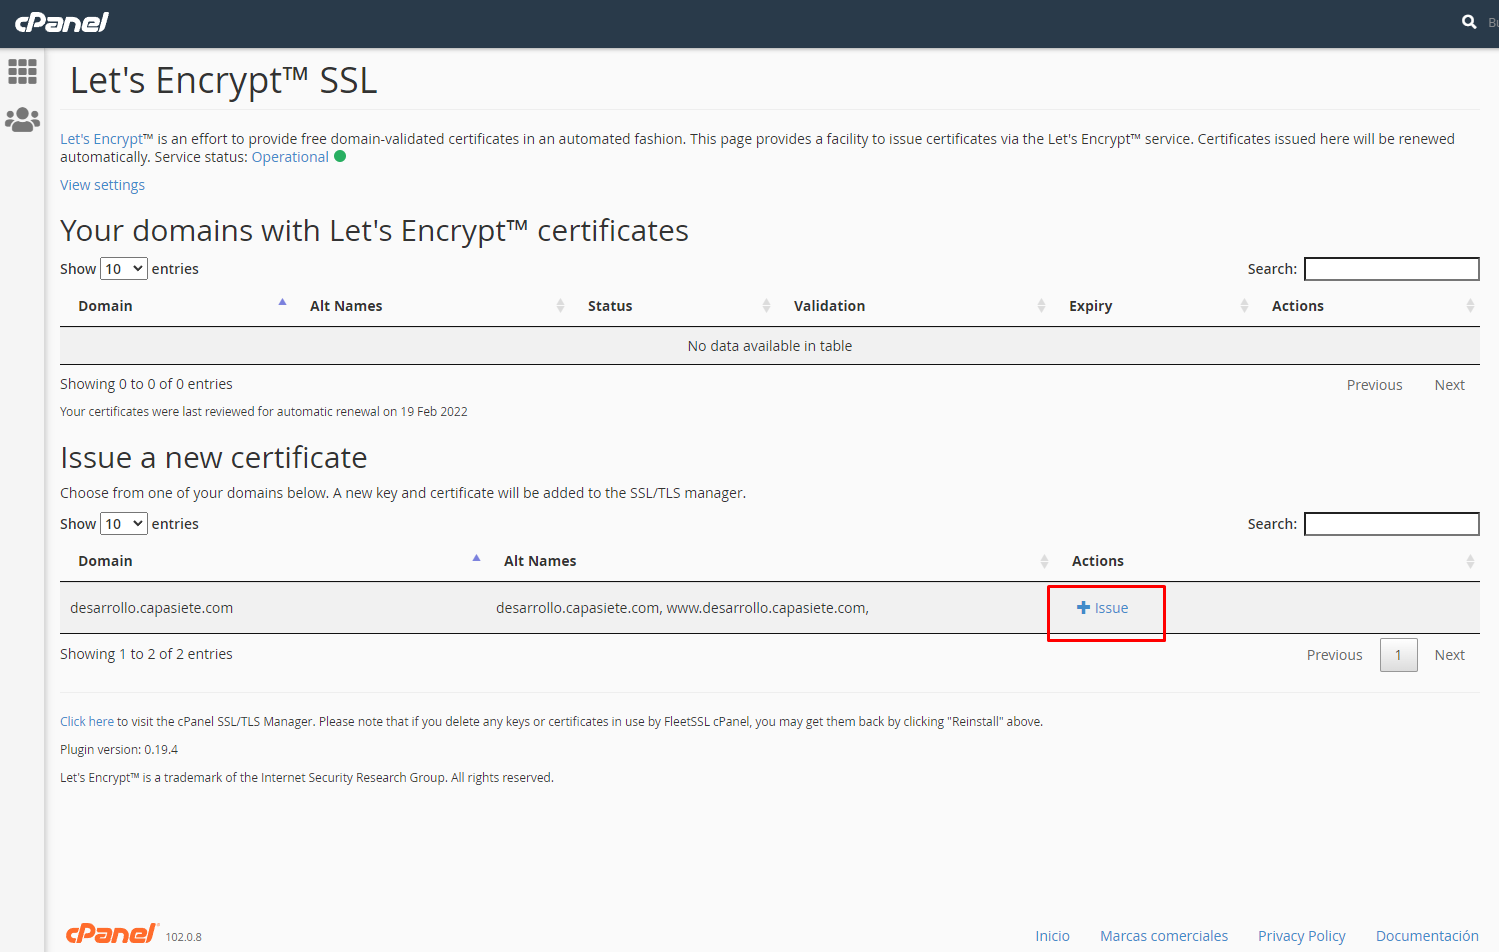Open Show entries dropdown for certificates table

tap(124, 269)
